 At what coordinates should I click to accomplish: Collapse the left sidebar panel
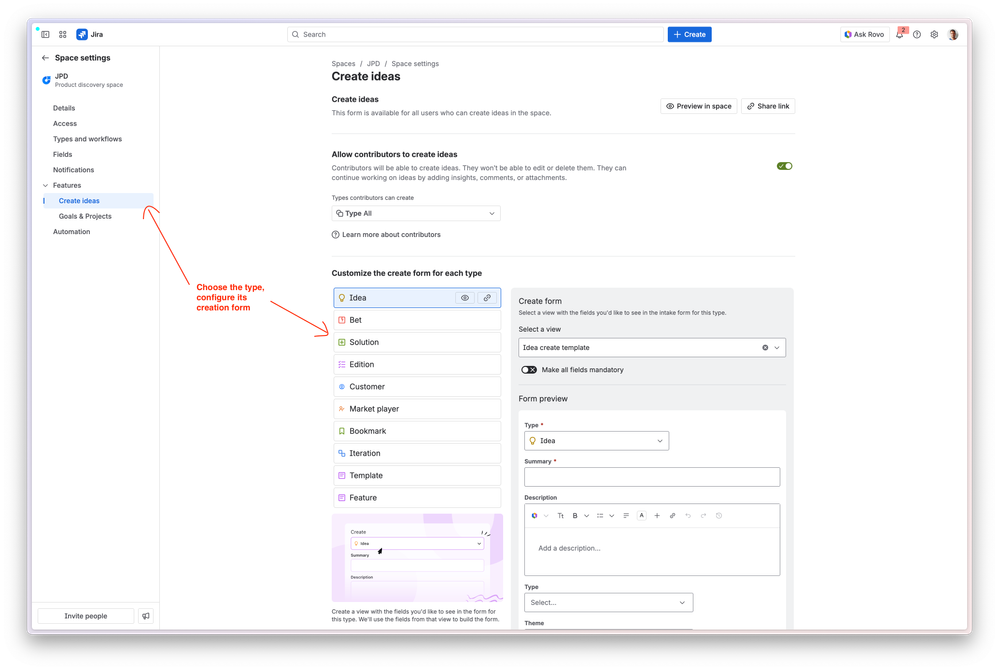[45, 34]
